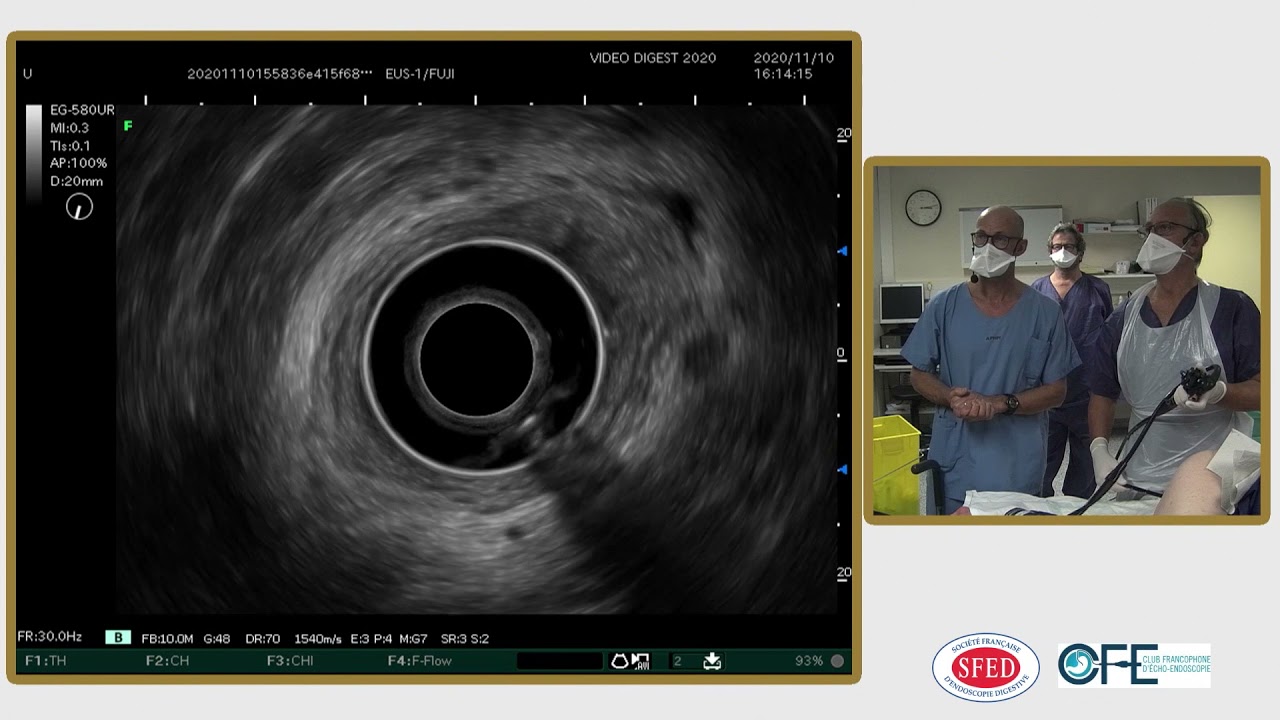Click the lower blue depth arrow marker
1280x720 pixels.
point(842,469)
